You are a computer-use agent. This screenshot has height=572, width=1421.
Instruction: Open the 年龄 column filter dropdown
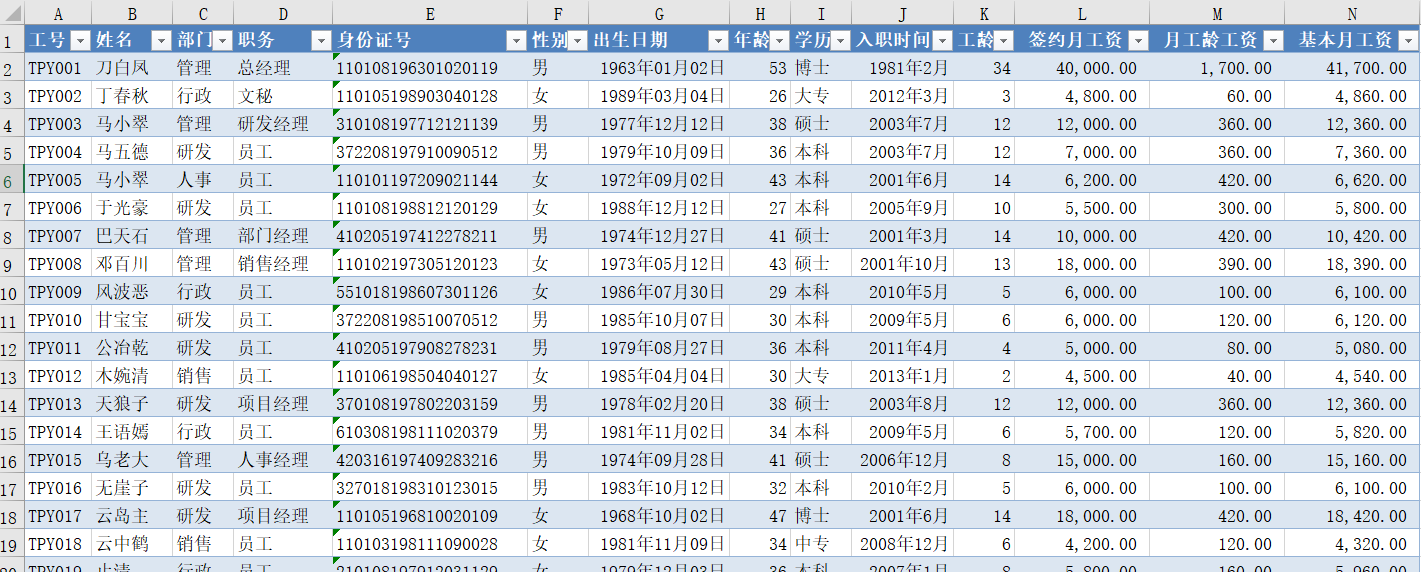tap(778, 41)
